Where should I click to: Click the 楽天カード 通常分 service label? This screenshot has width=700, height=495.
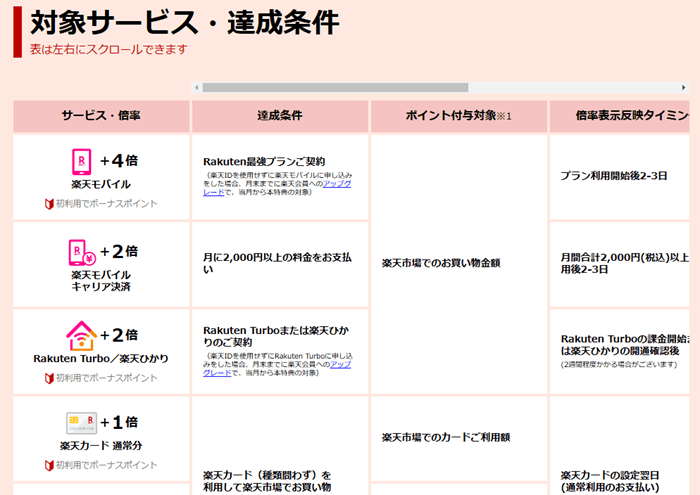[101, 445]
